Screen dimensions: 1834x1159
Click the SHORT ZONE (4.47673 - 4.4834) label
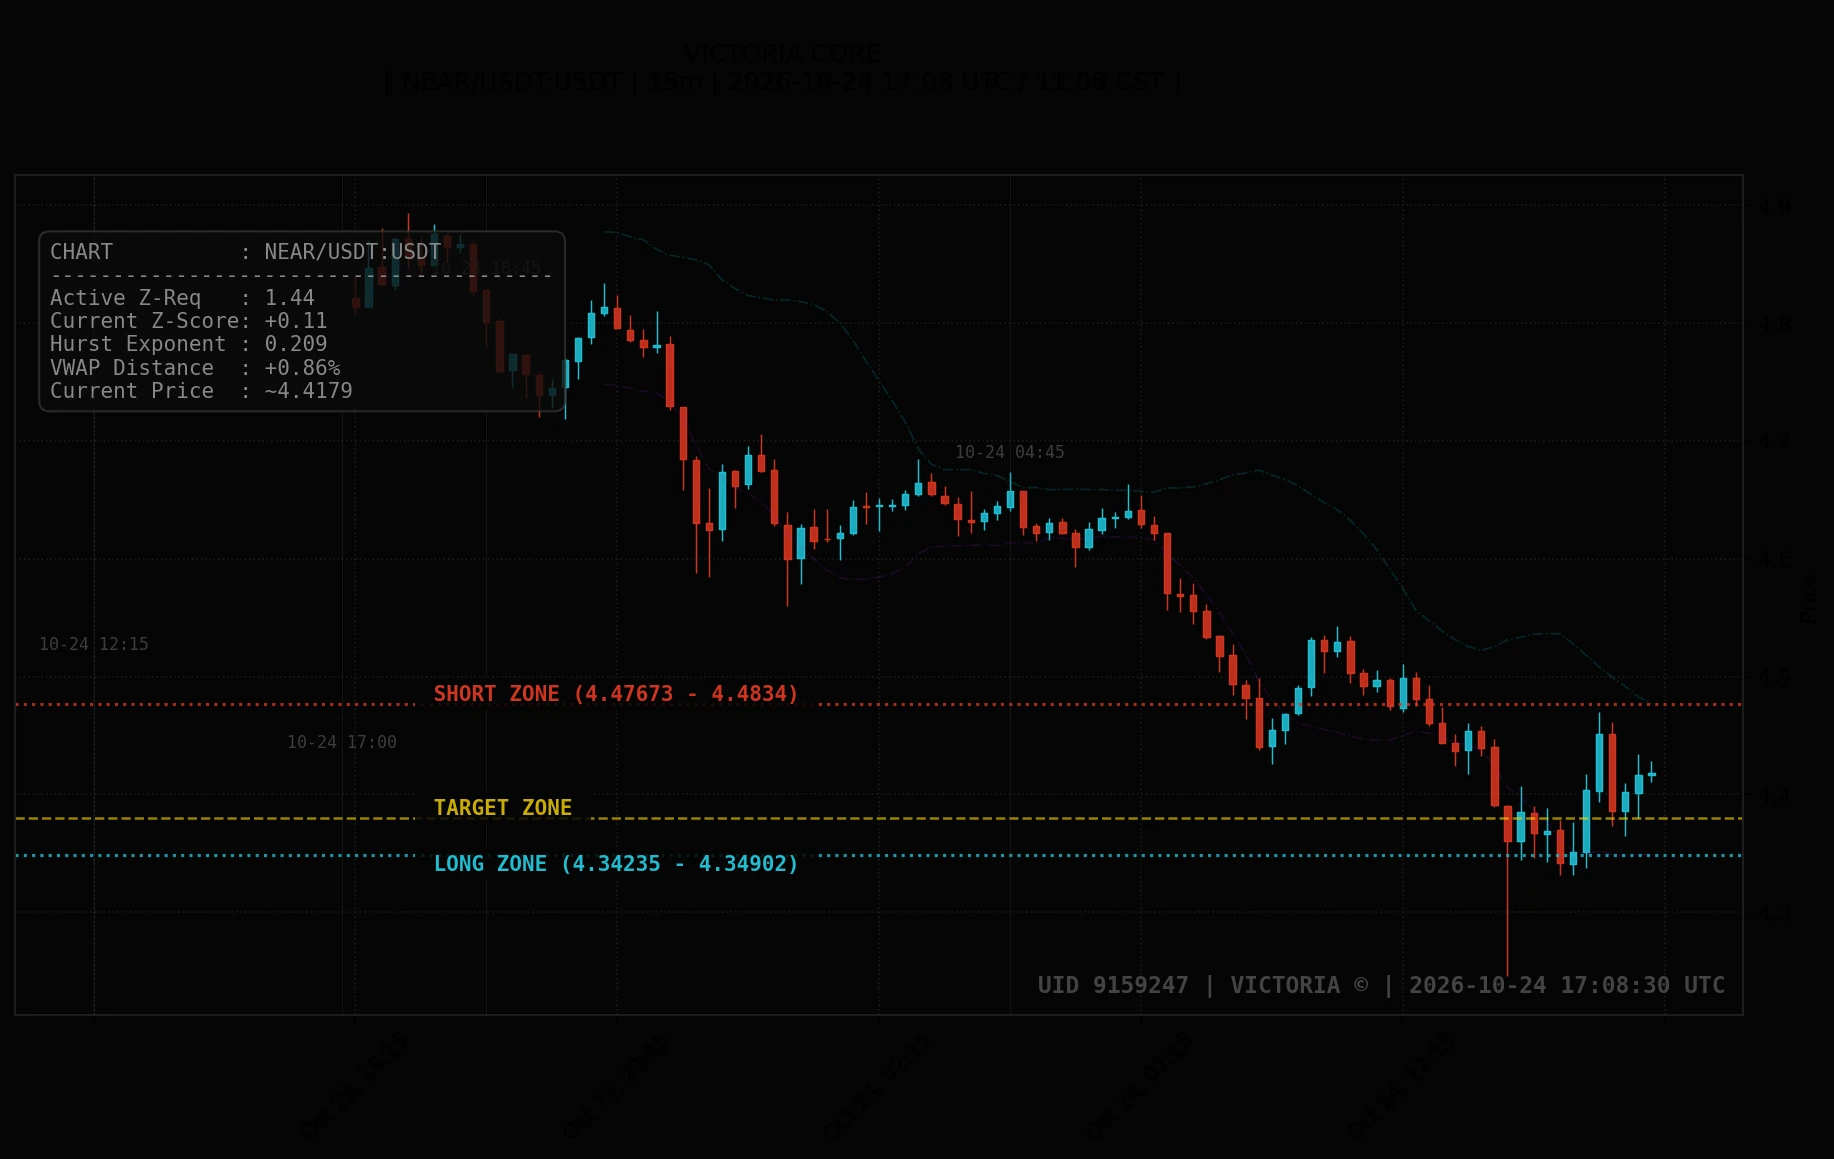tap(616, 694)
